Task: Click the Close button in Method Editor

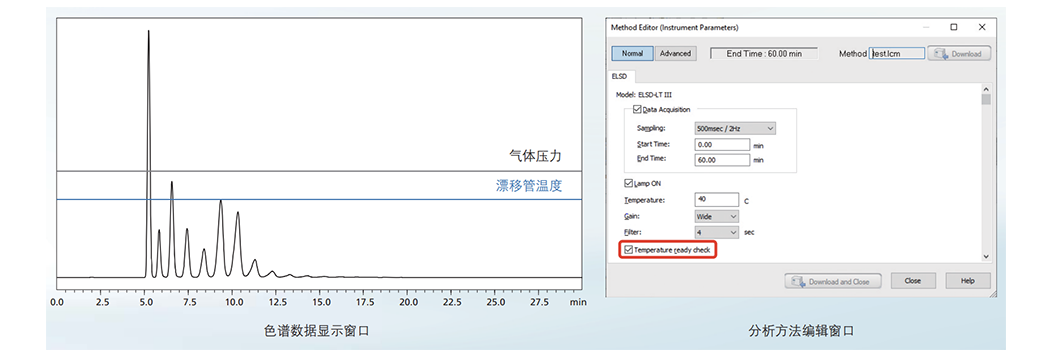Action: click(913, 281)
